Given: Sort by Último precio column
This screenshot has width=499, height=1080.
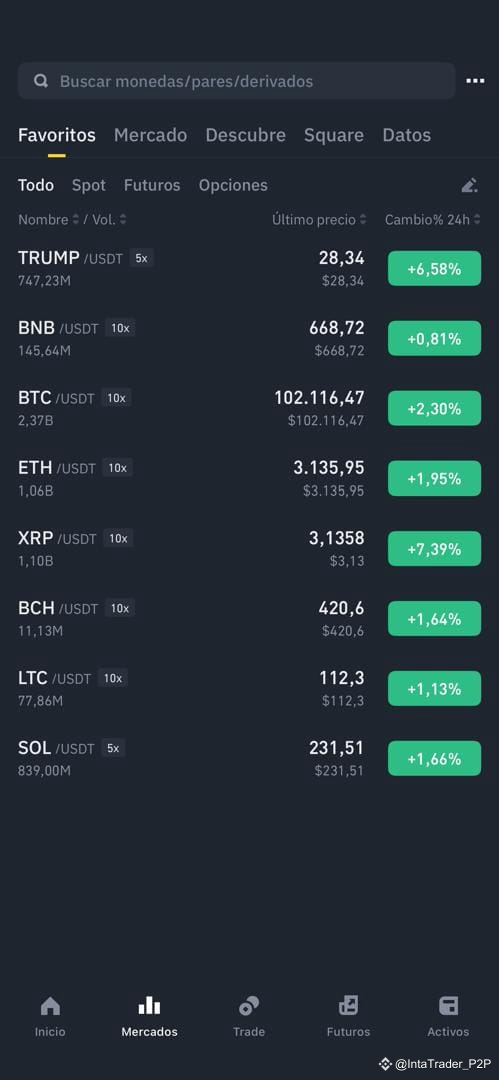Looking at the screenshot, I should 318,220.
